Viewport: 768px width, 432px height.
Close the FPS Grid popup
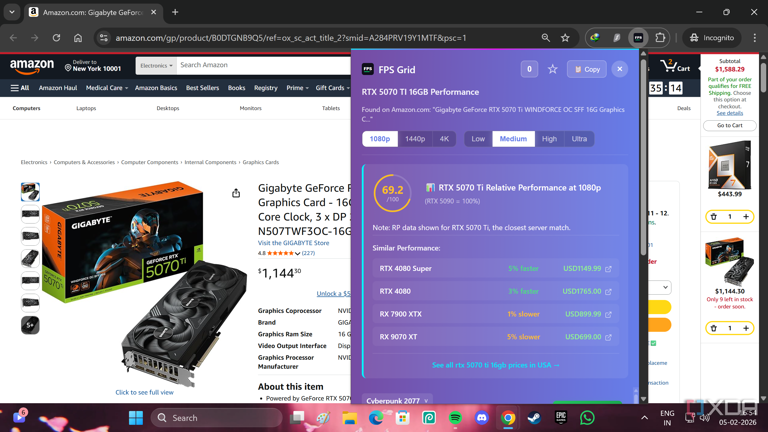[620, 69]
